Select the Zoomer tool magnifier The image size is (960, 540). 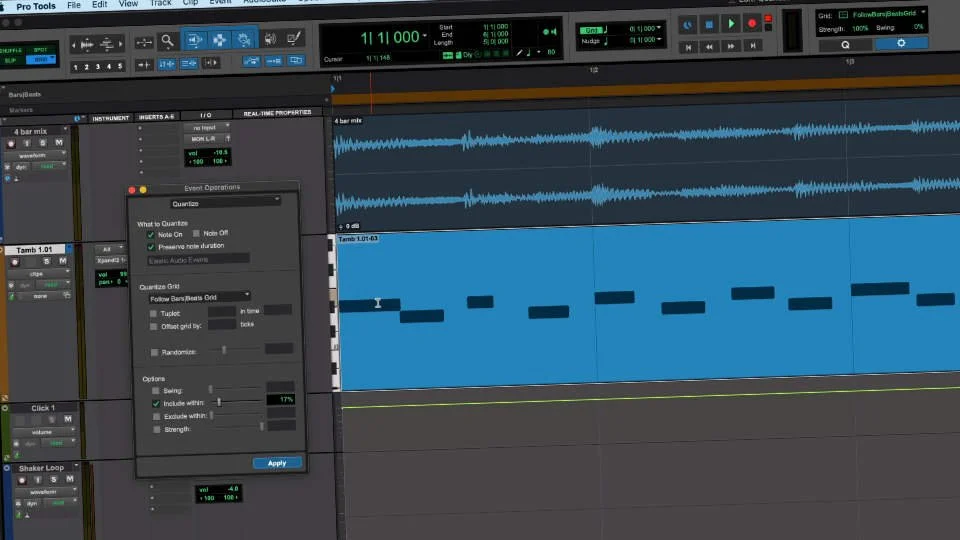(x=167, y=41)
